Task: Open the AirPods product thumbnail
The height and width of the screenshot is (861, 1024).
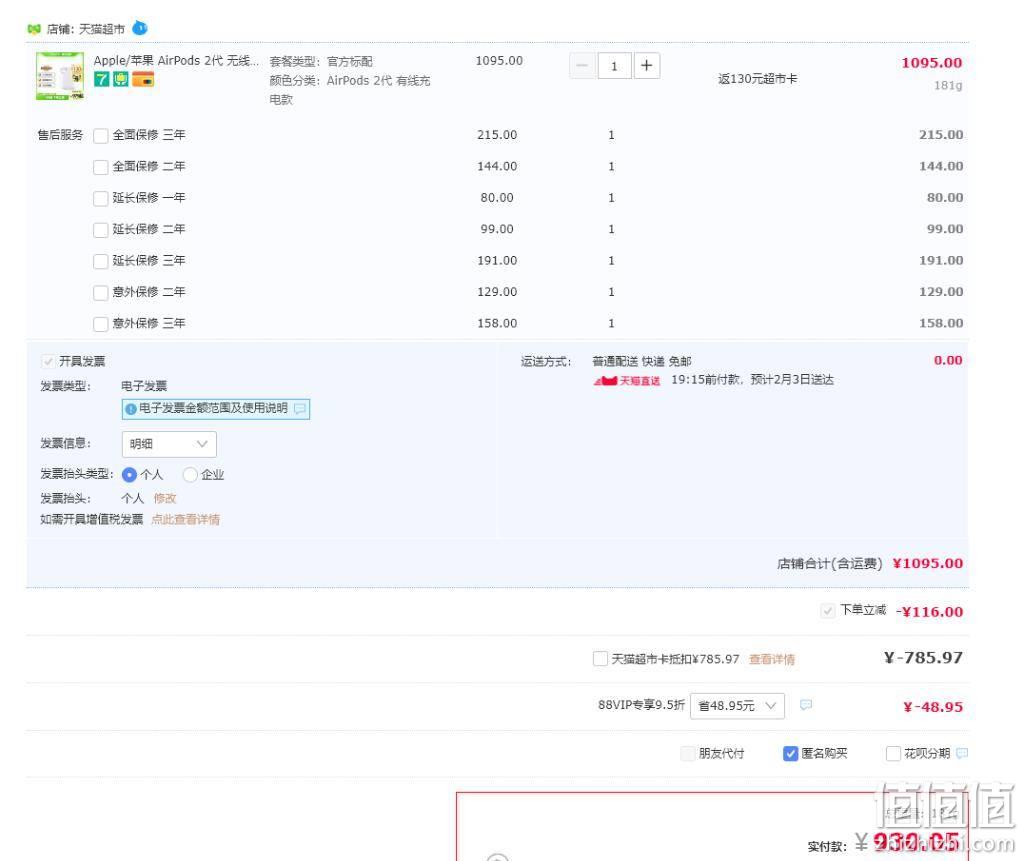Action: pos(60,76)
